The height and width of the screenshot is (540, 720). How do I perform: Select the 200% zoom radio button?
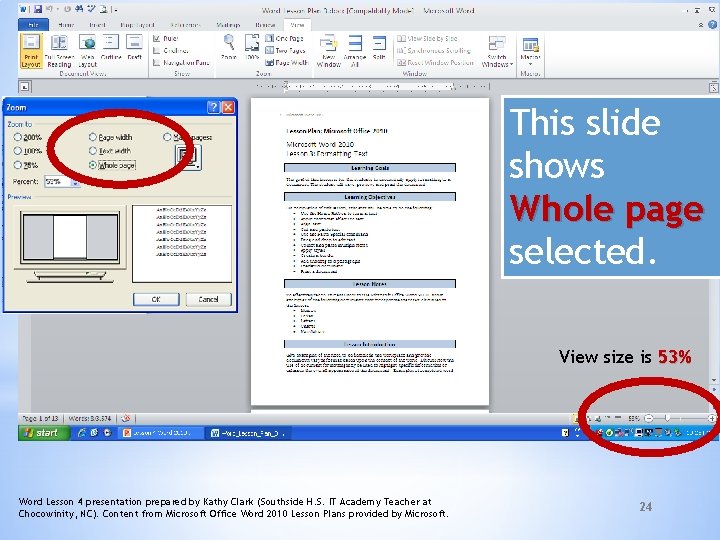click(17, 137)
